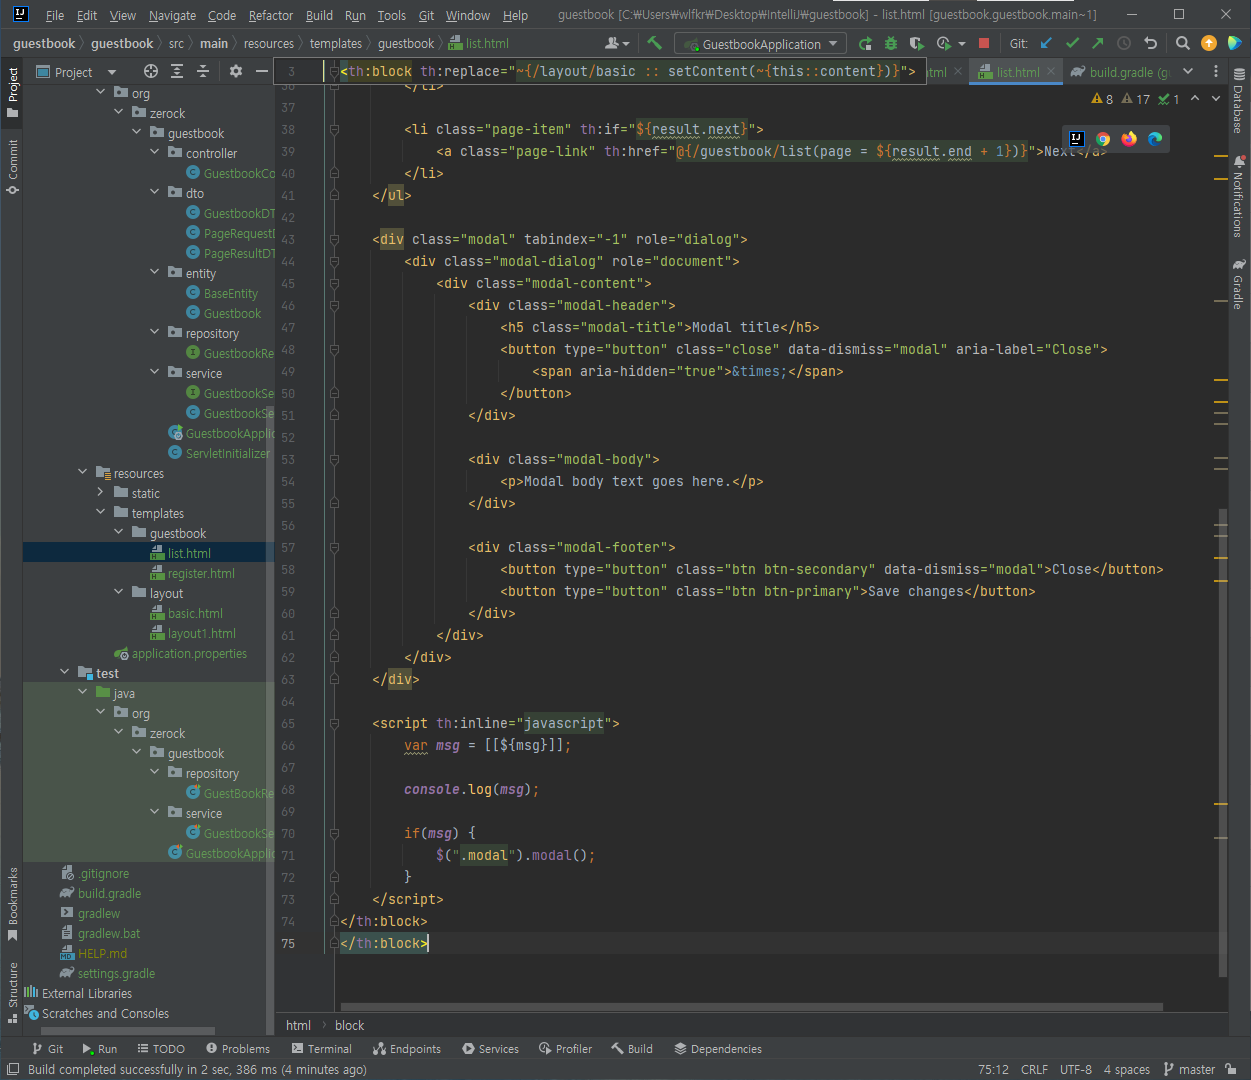Toggle the Notifications tool window
This screenshot has height=1080, width=1251.
tap(1238, 196)
